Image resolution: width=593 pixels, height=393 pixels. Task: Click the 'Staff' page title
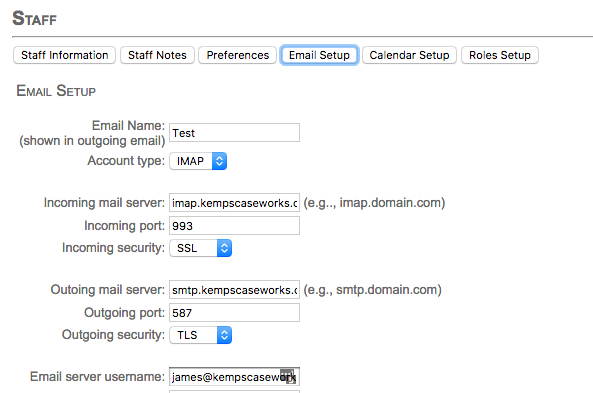click(34, 18)
